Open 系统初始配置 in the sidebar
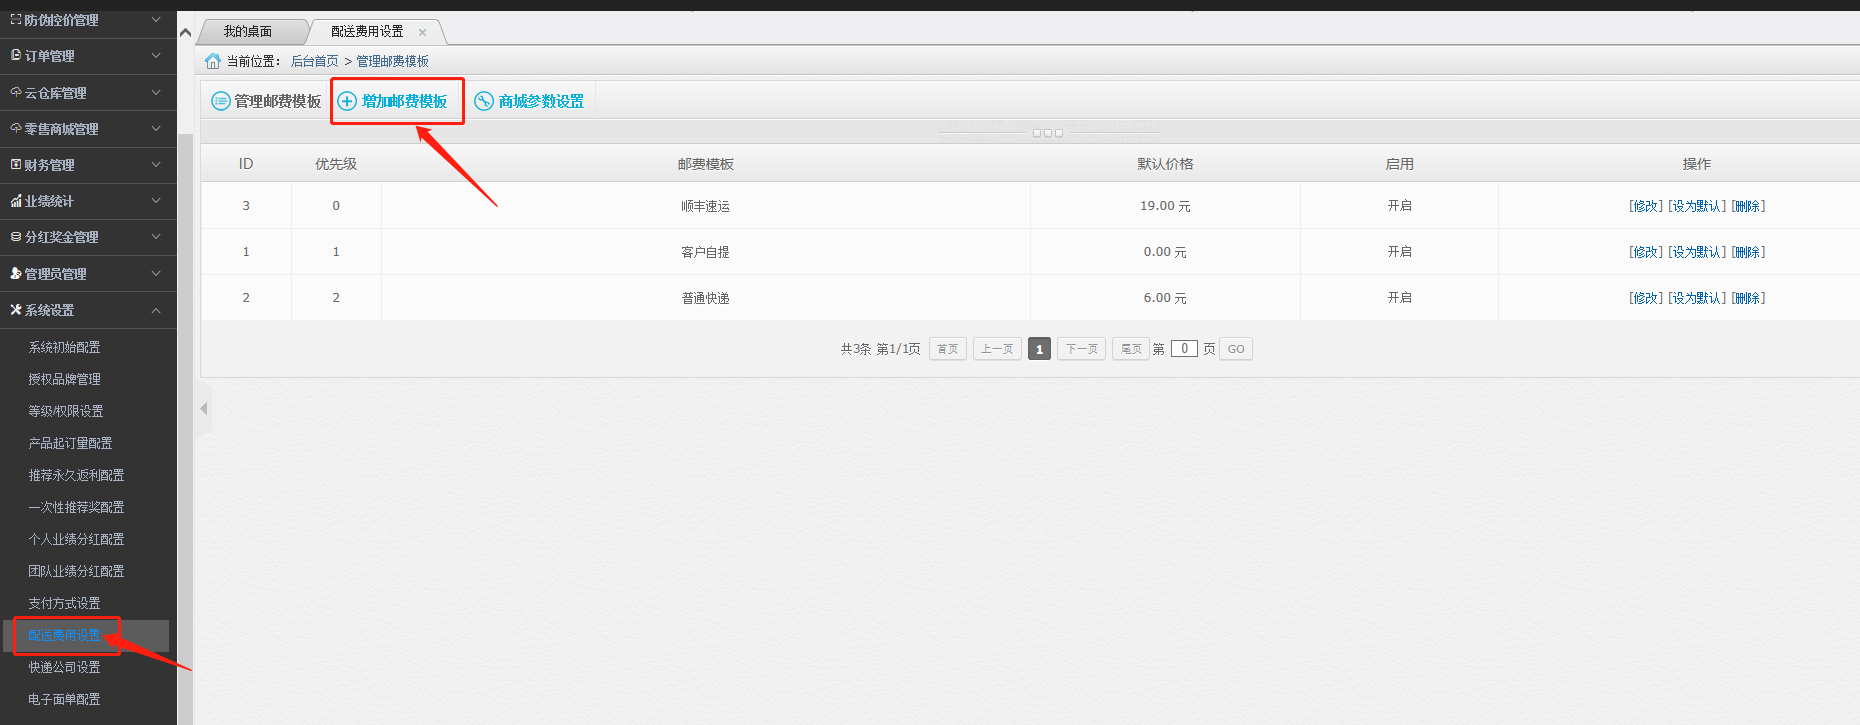 (64, 347)
